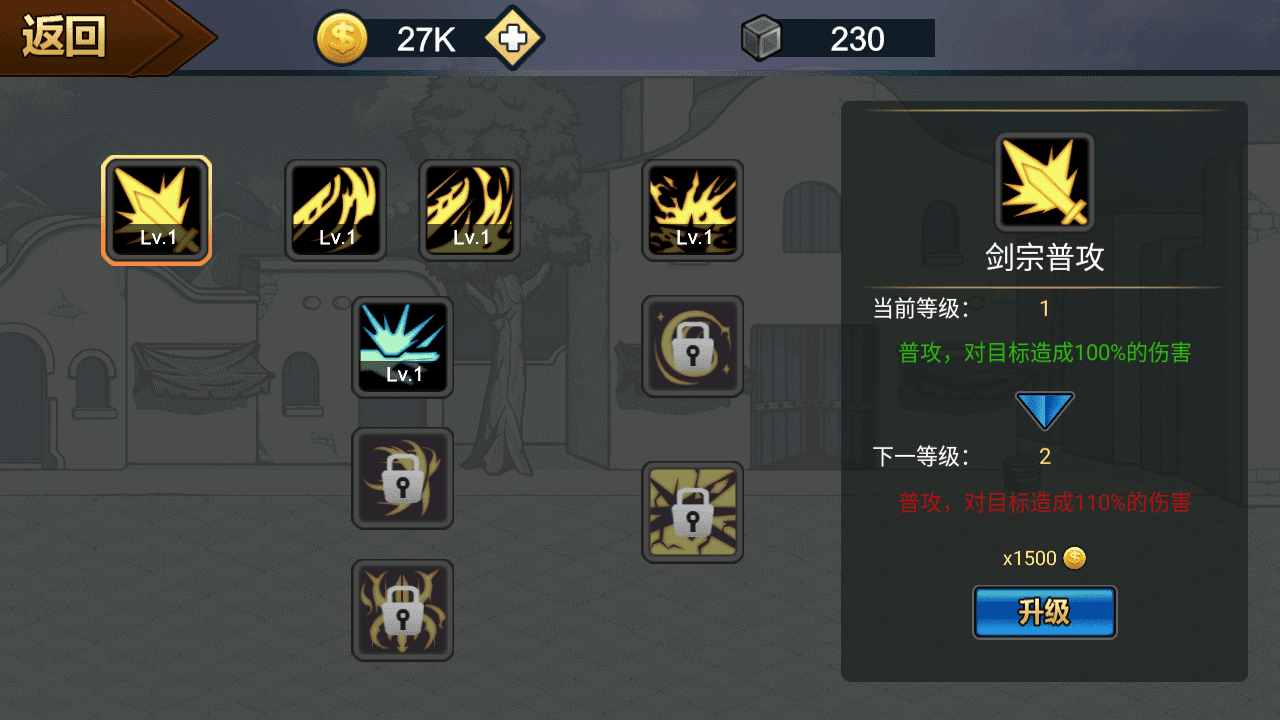Tap the locked swirling vortex skill
Image resolution: width=1280 pixels, height=720 pixels.
(x=402, y=478)
